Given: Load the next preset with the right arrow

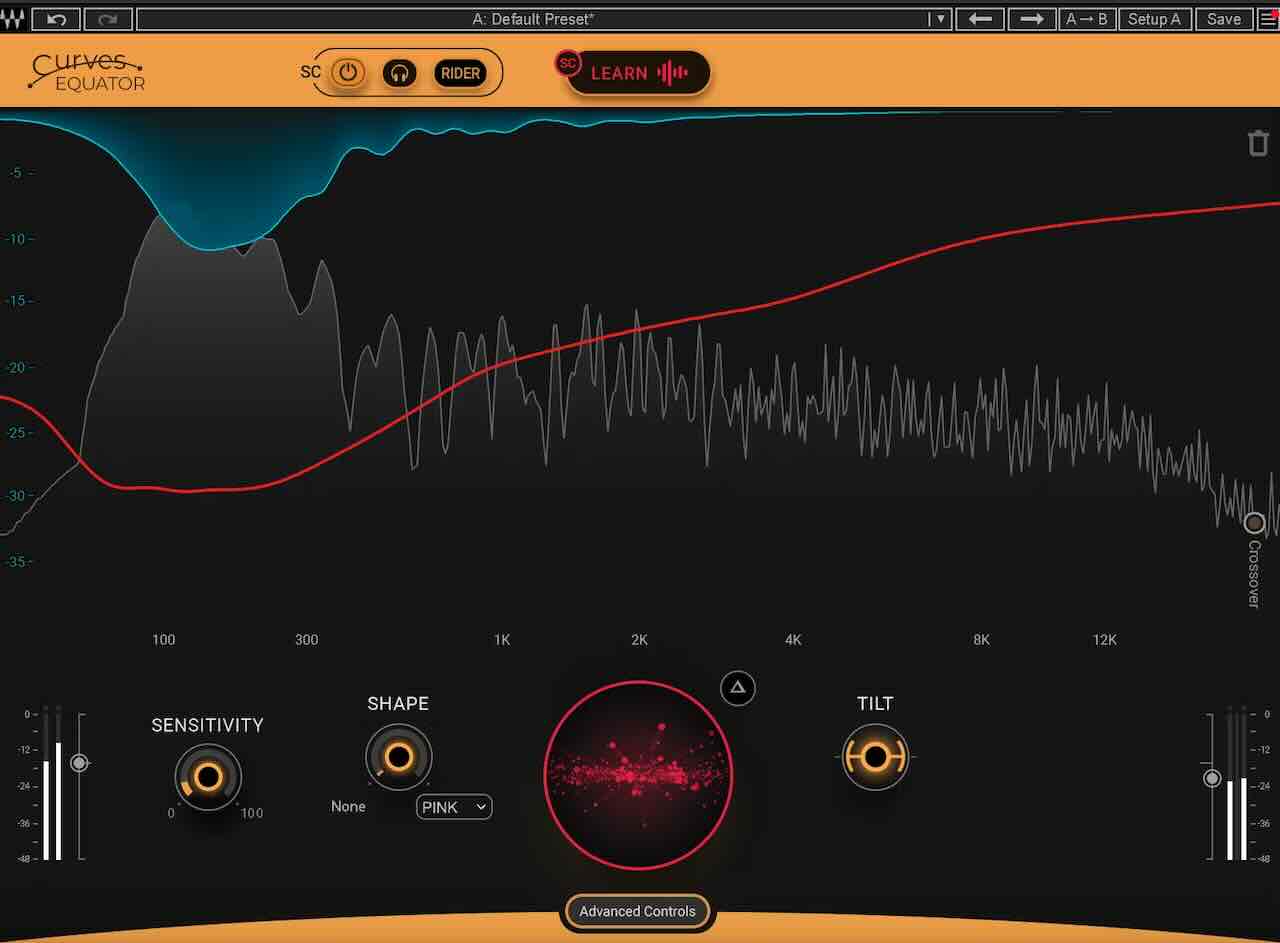Looking at the screenshot, I should [x=1032, y=19].
